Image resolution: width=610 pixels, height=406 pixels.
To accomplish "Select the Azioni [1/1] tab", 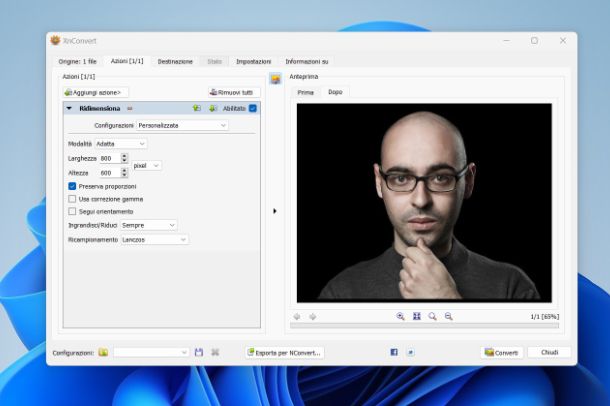I will click(x=127, y=61).
